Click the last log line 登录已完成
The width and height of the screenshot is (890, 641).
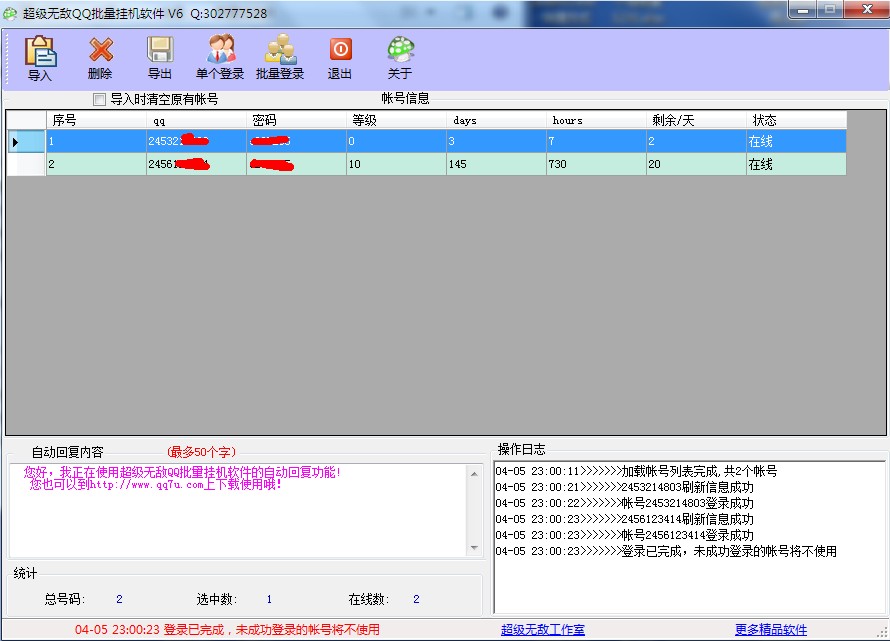tap(666, 551)
